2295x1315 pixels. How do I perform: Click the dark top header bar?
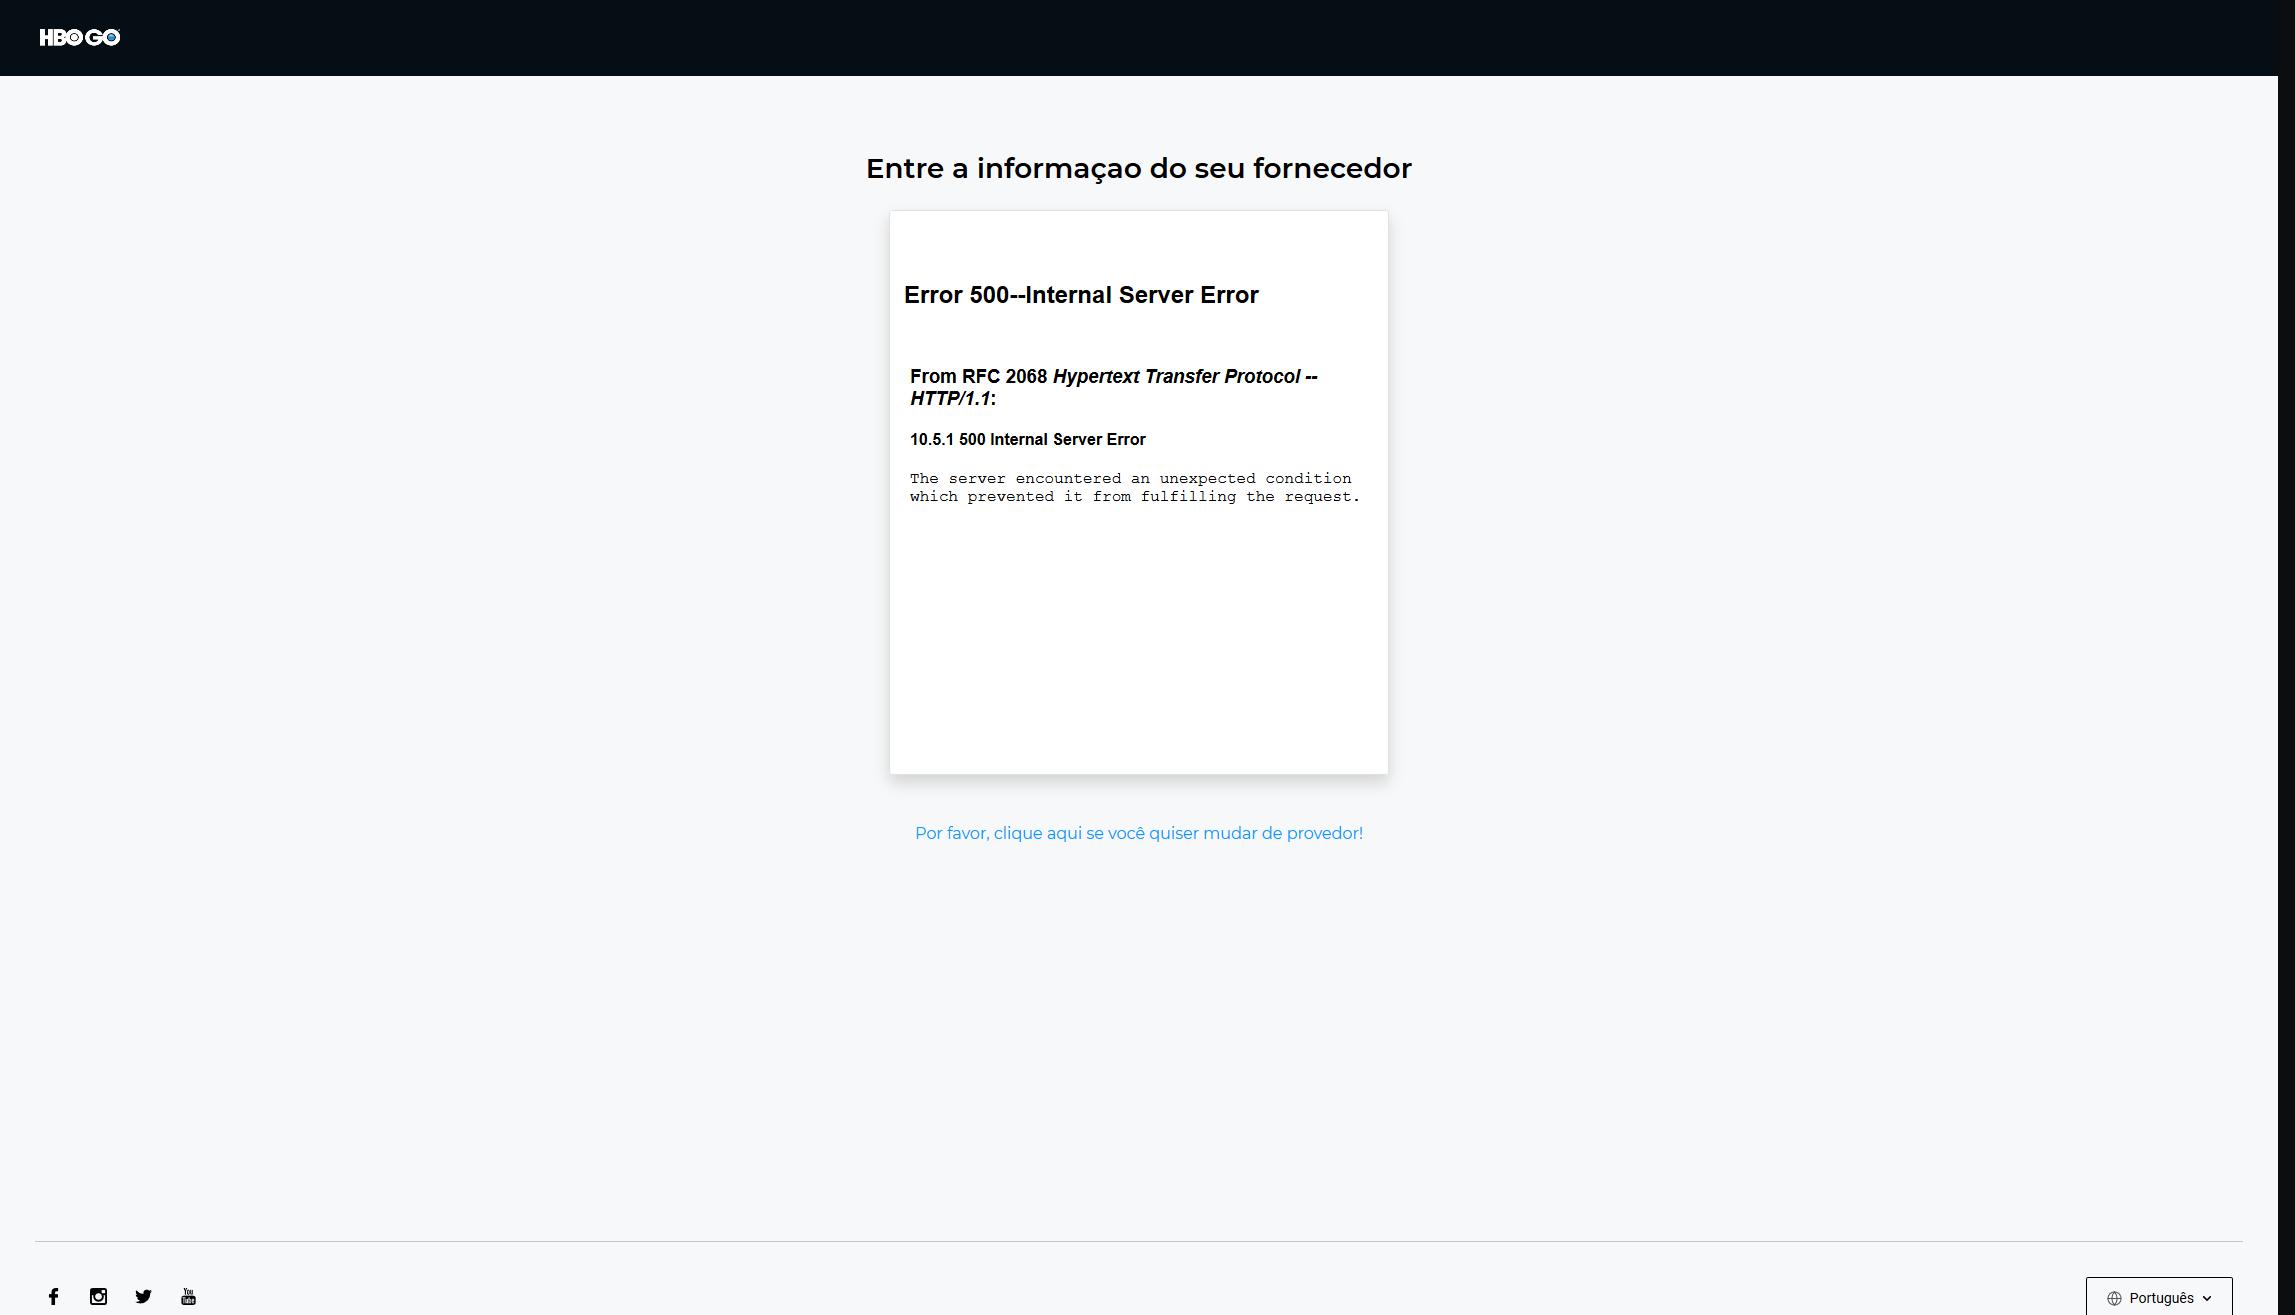coord(1138,38)
